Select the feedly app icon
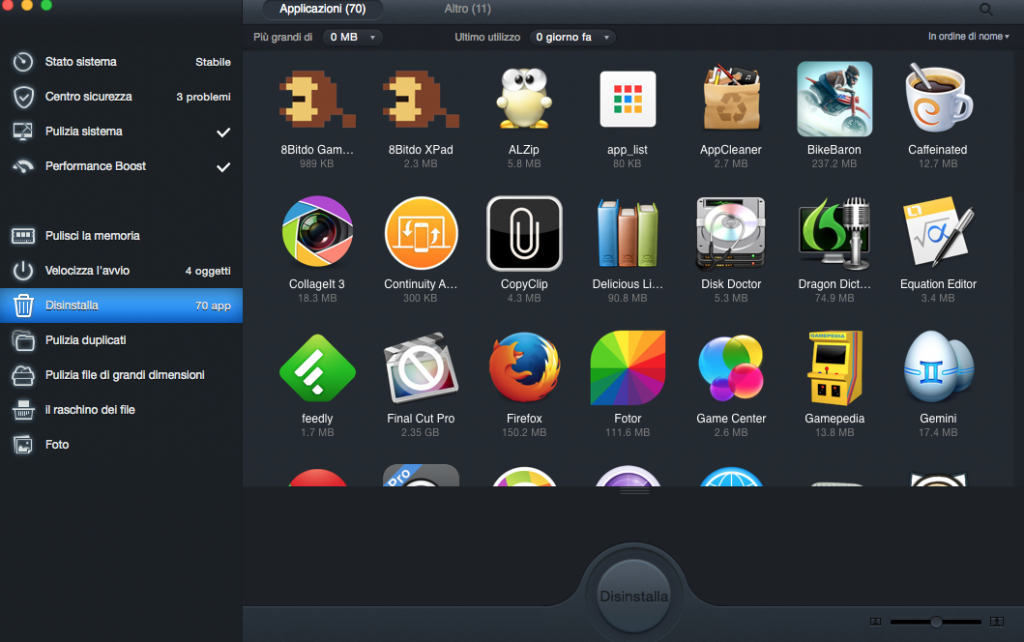Viewport: 1024px width, 642px height. pyautogui.click(x=317, y=368)
